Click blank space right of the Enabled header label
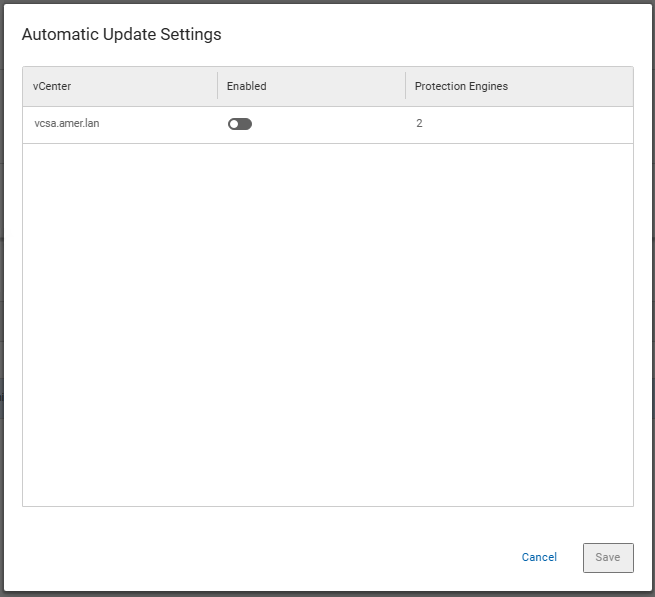 click(x=330, y=86)
